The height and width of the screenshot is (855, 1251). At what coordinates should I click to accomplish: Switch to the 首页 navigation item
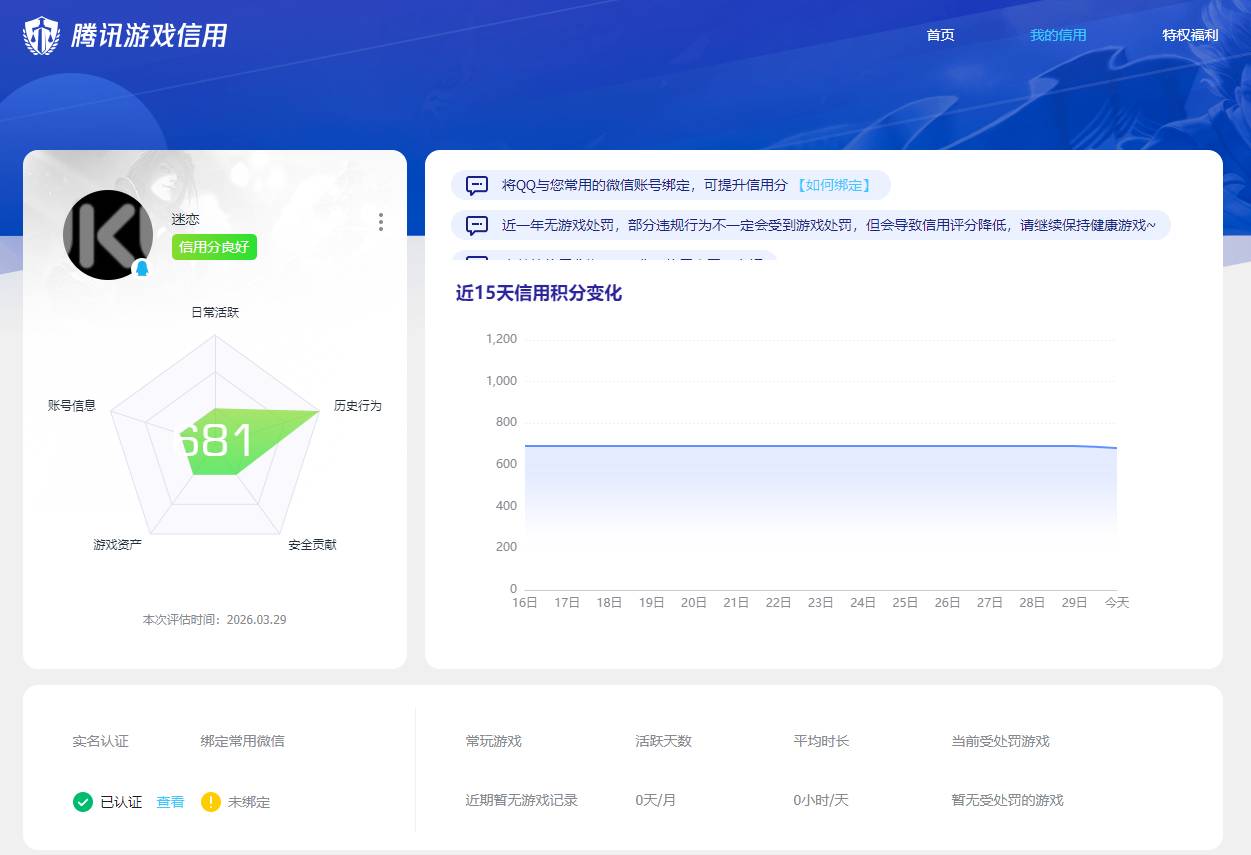940,35
